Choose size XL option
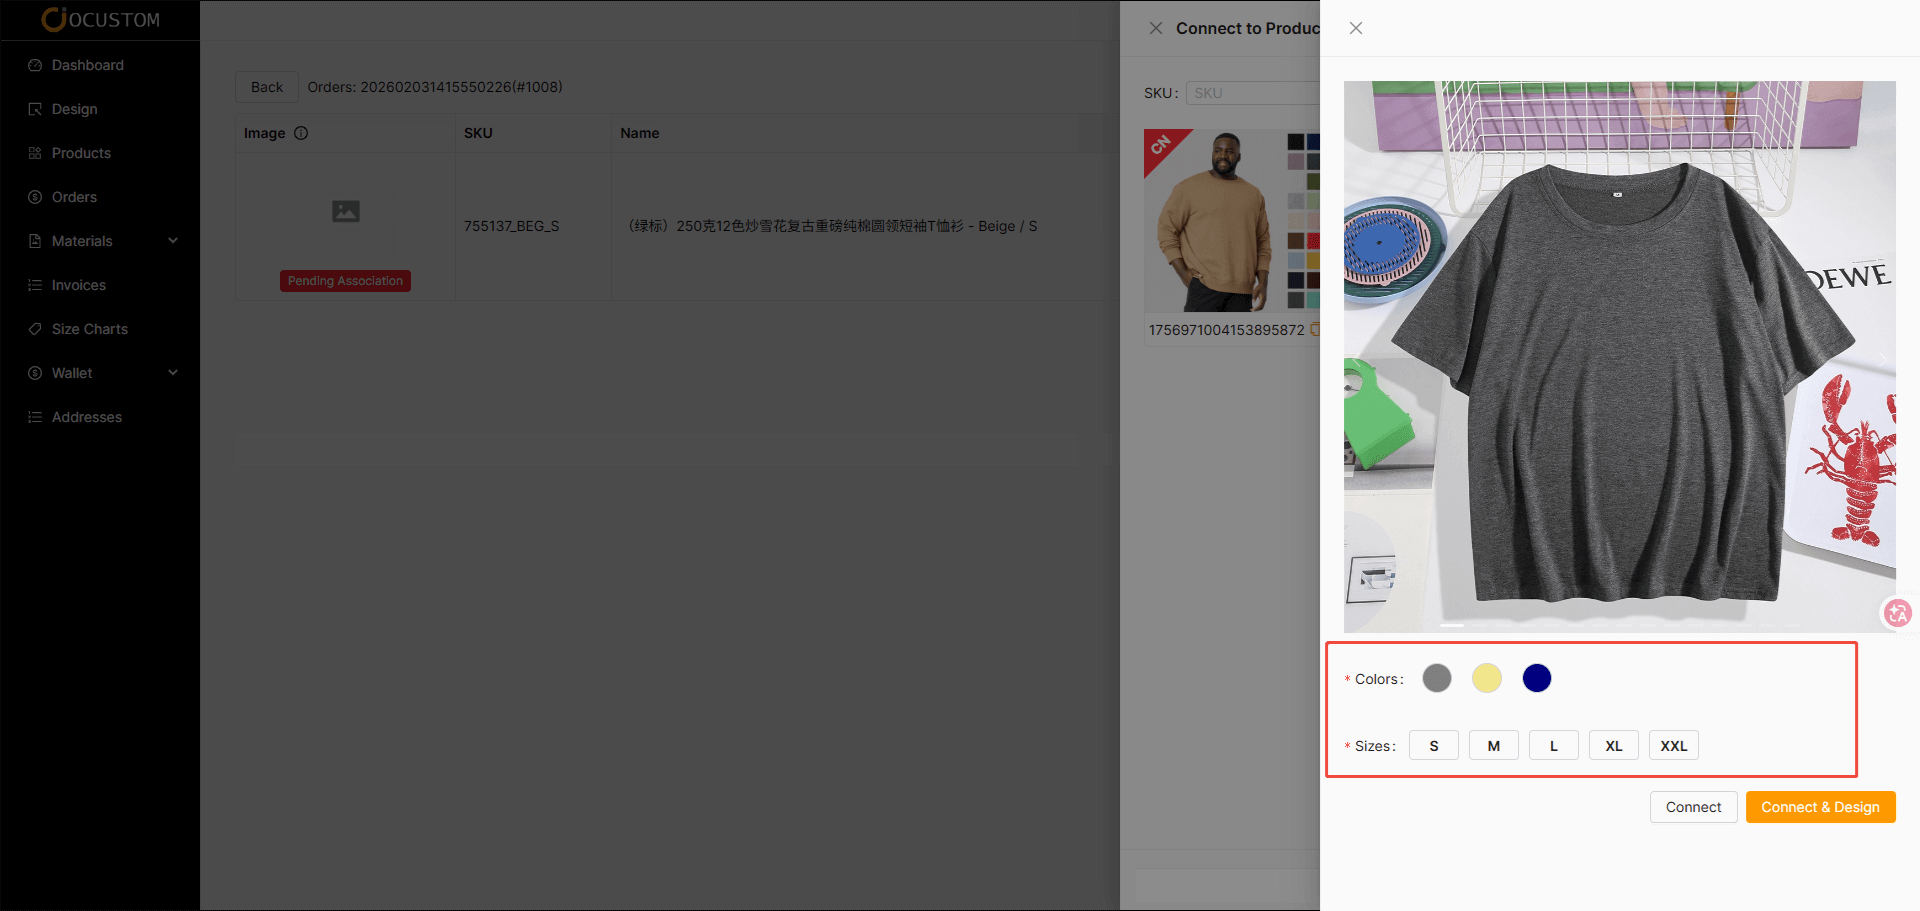1920x911 pixels. (x=1613, y=746)
